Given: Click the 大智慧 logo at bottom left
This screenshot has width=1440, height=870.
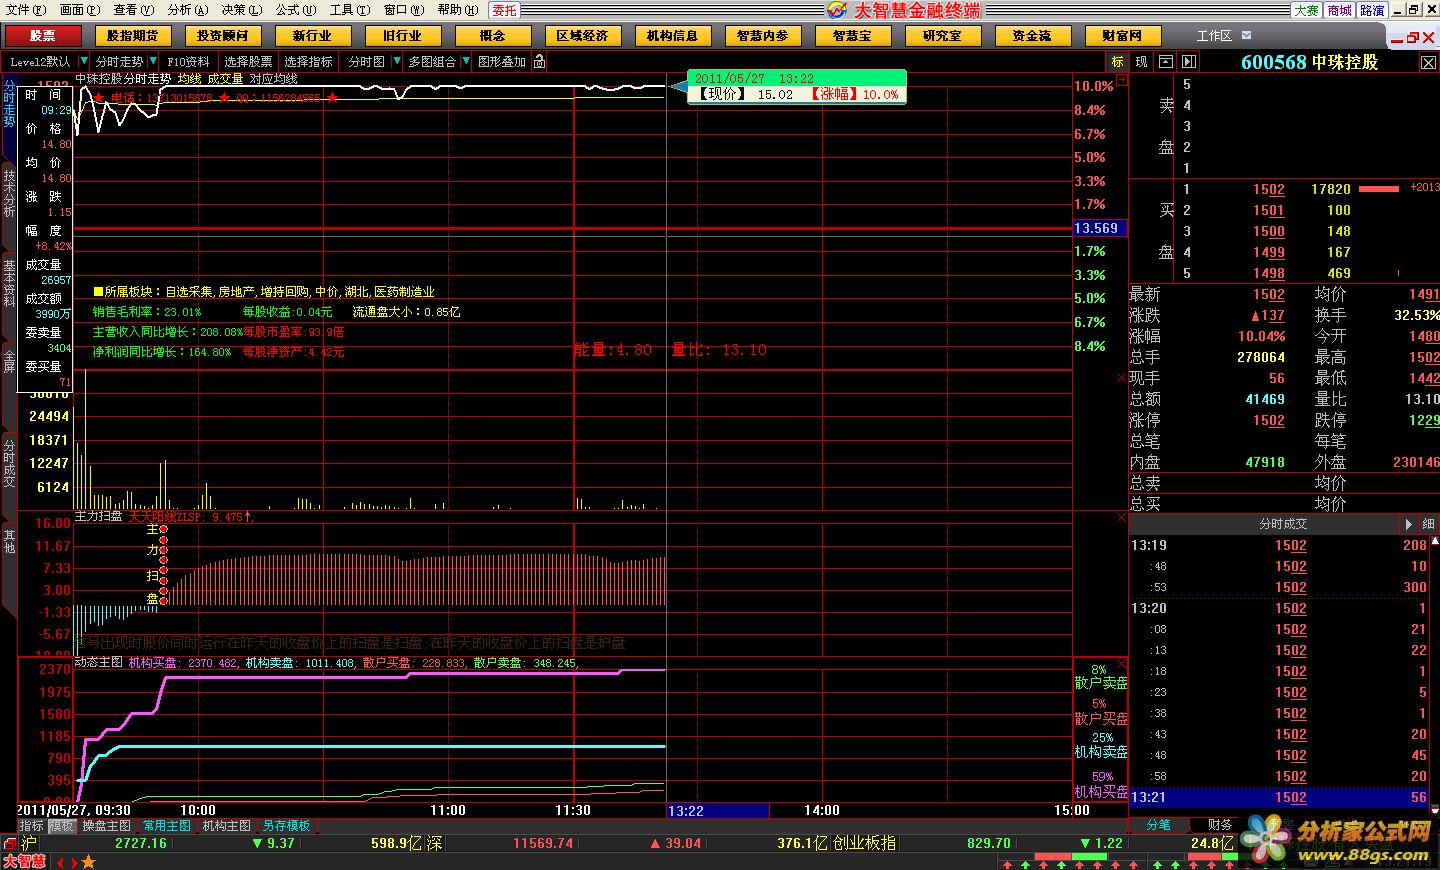Looking at the screenshot, I should [25, 861].
